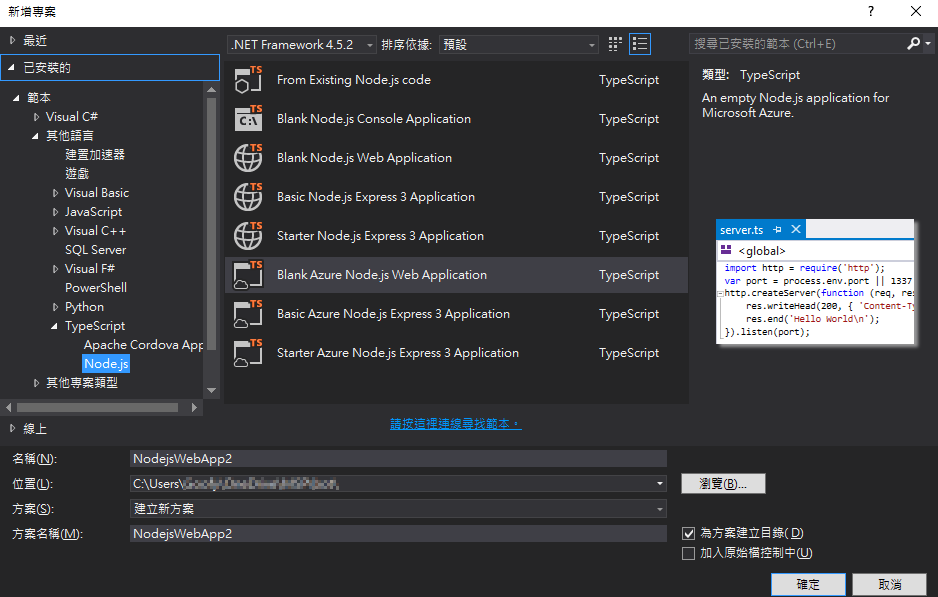Click the search magnifier icon
Screen dimensions: 938x597
pyautogui.click(x=914, y=44)
